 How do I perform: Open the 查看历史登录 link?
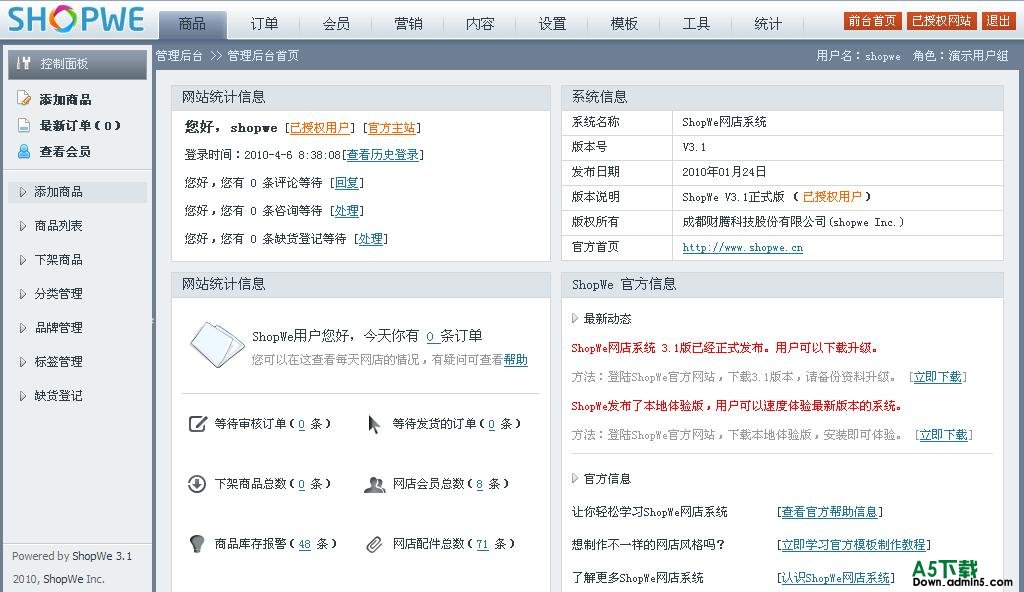coord(383,155)
